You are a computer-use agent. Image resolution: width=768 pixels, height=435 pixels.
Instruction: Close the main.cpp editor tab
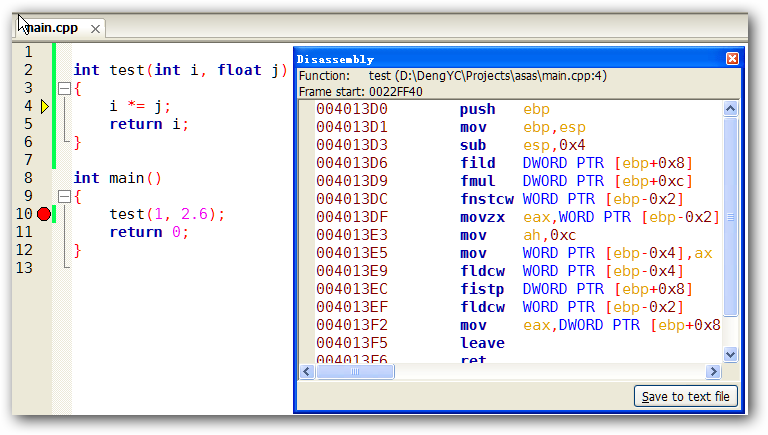[x=96, y=29]
